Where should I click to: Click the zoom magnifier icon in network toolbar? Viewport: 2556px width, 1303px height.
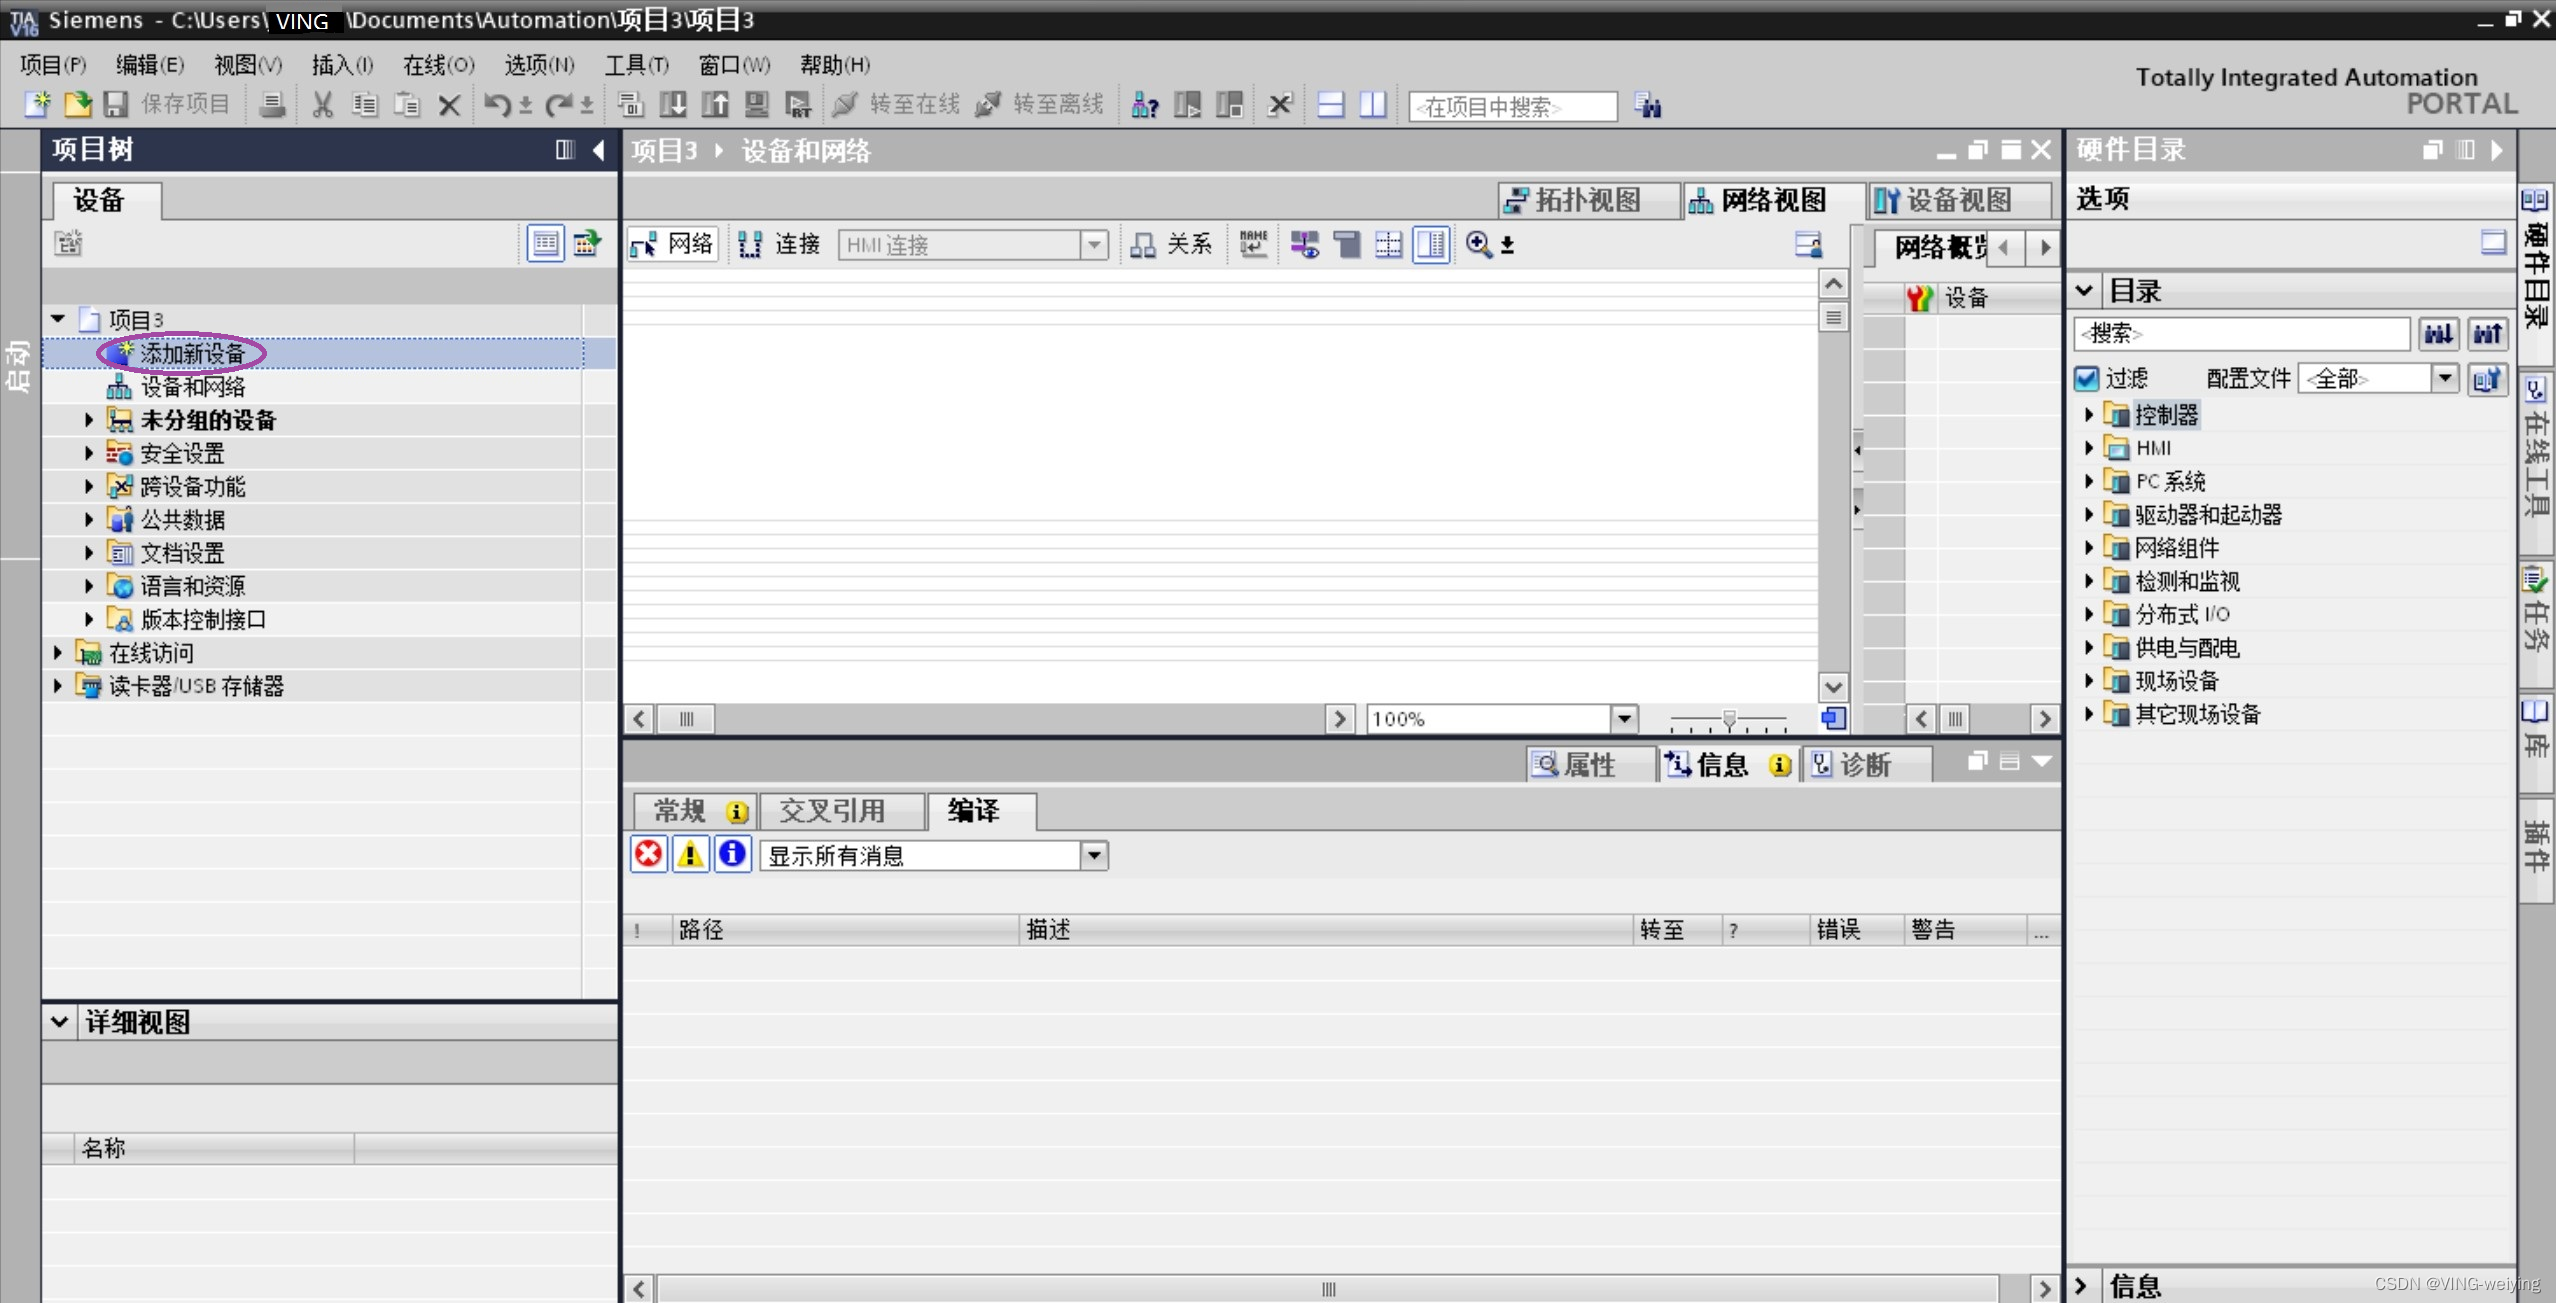coord(1478,244)
